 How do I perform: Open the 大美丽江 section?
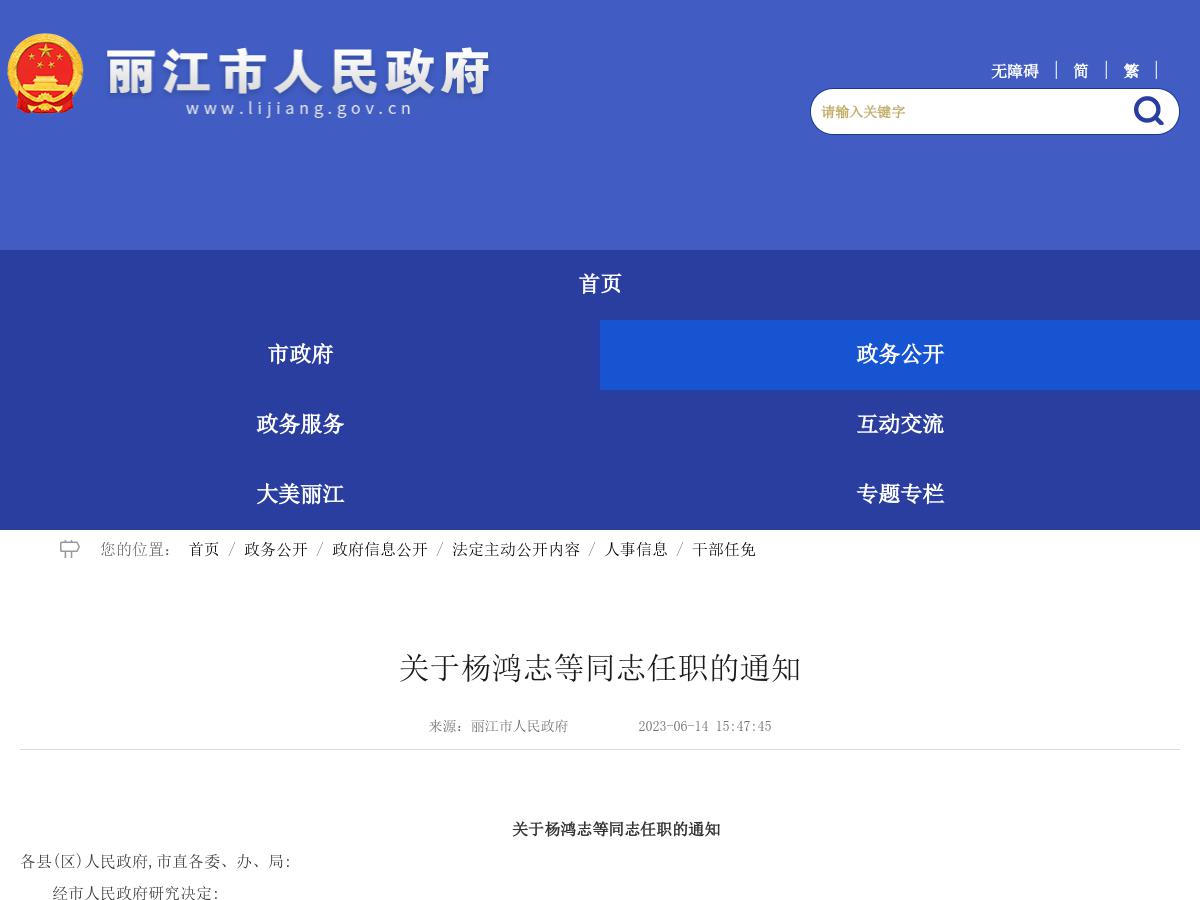[x=299, y=494]
